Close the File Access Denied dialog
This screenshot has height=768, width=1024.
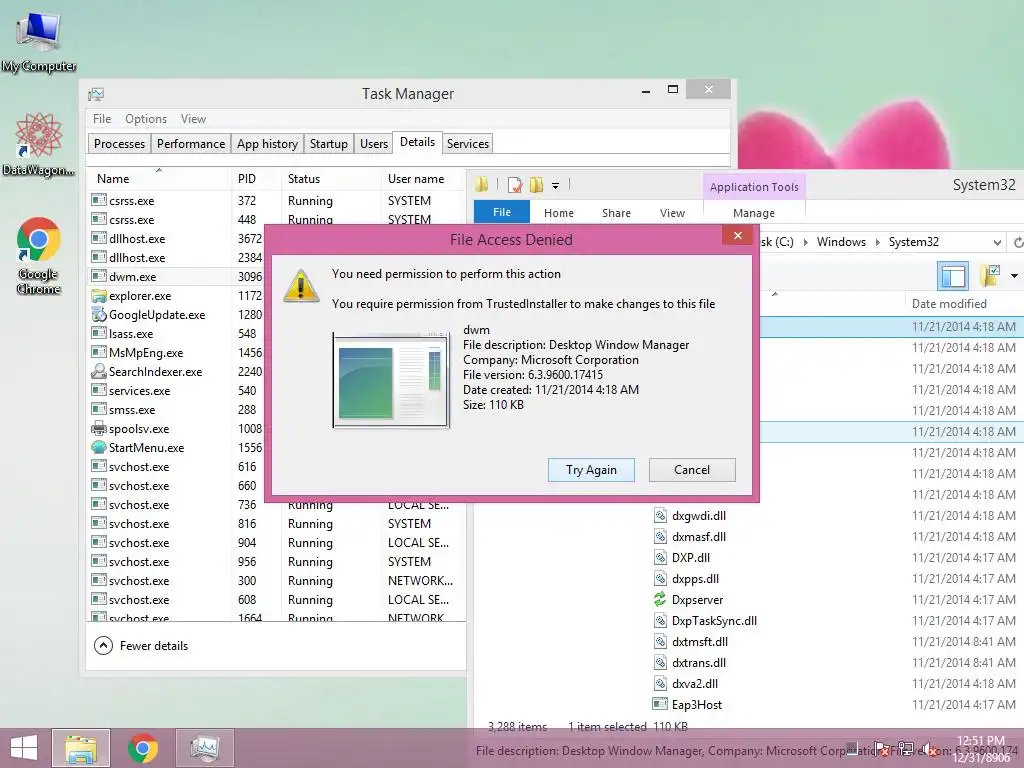(x=737, y=236)
